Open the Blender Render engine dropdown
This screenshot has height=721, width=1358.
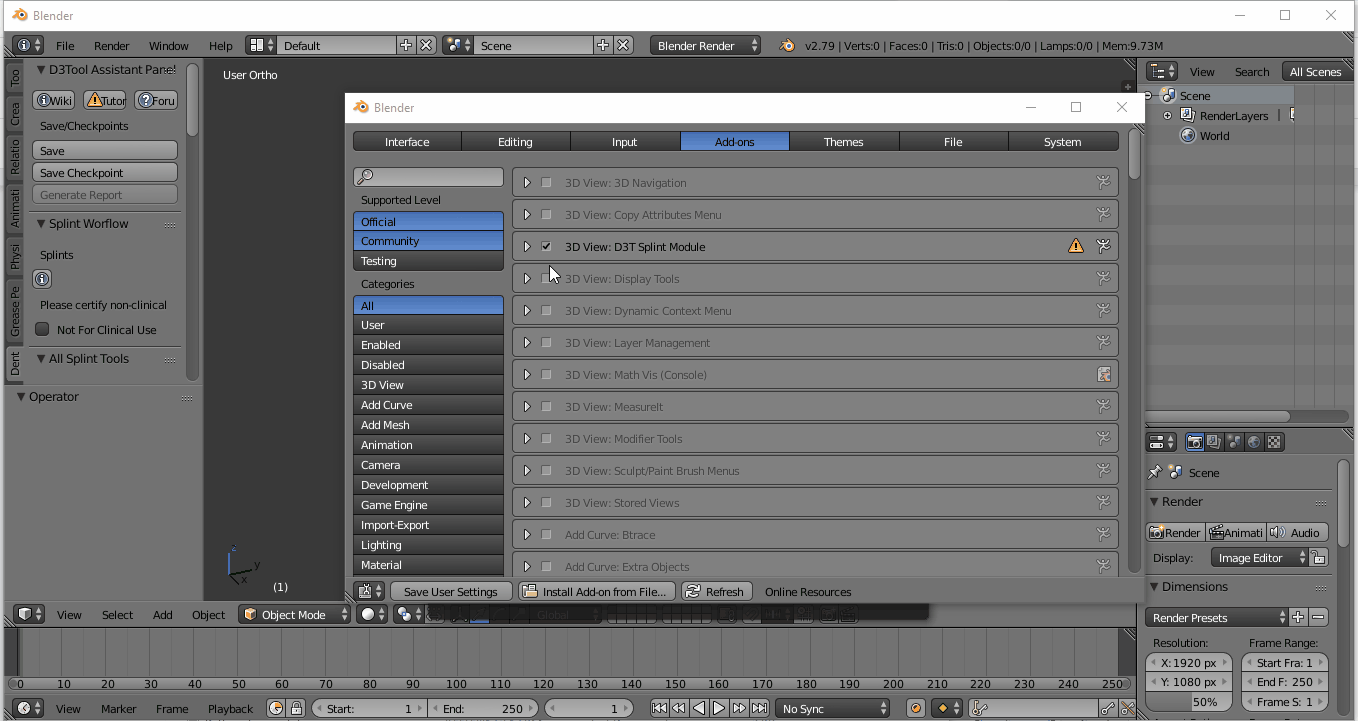coord(705,45)
